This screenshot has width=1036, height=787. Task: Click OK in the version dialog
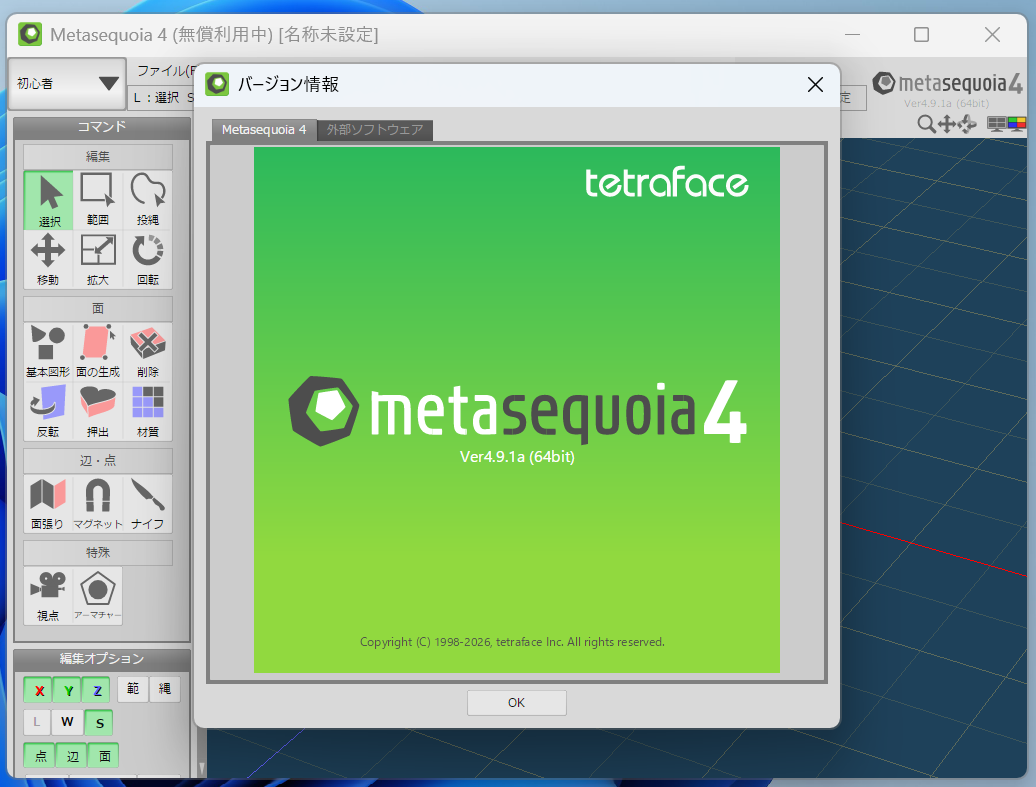[x=517, y=702]
